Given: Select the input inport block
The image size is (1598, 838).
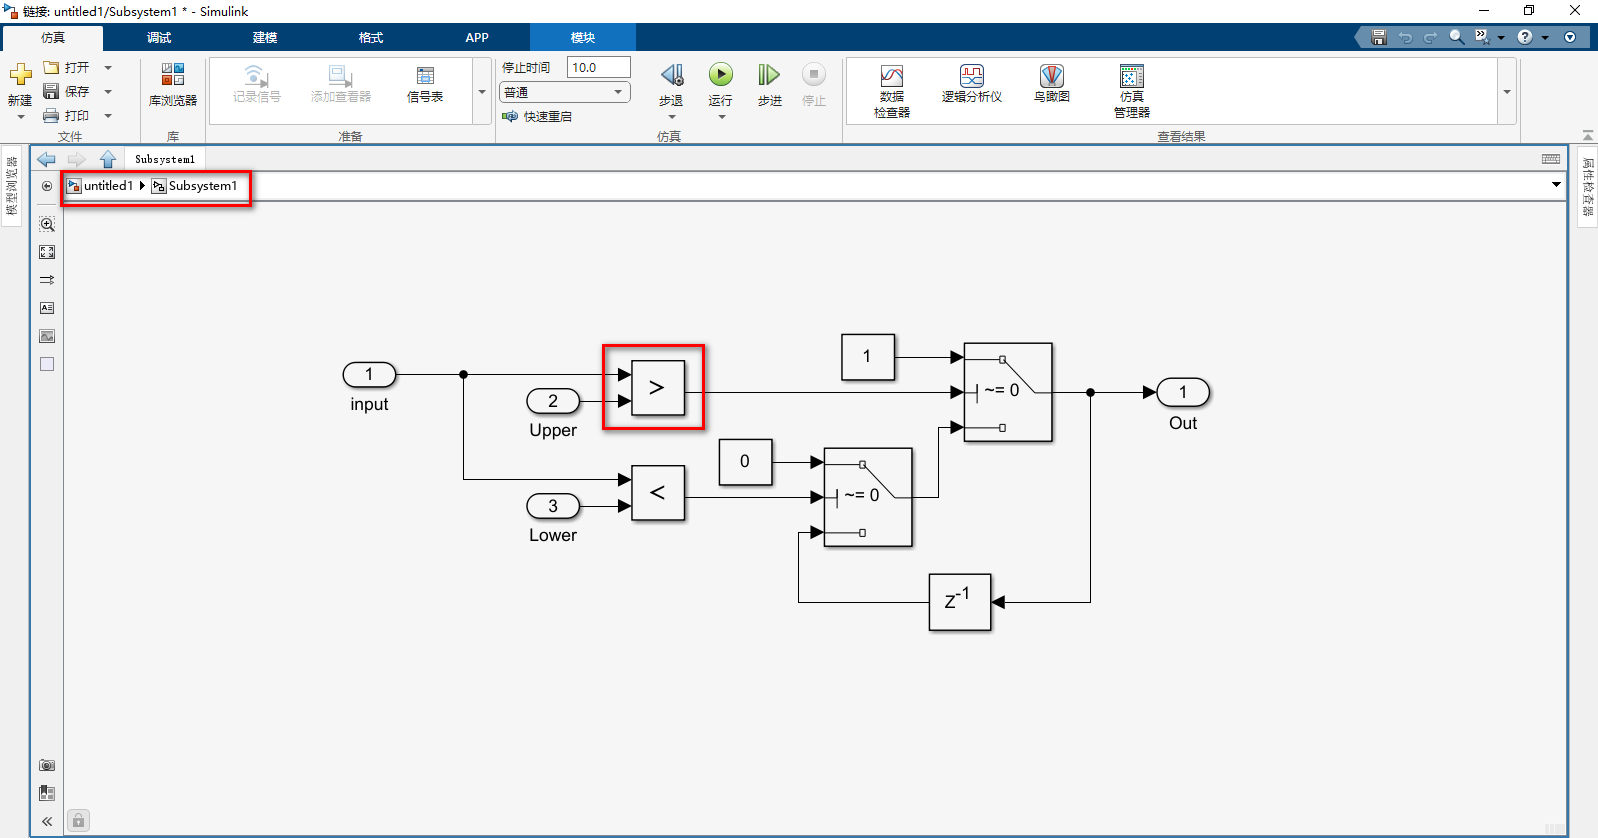Looking at the screenshot, I should click(x=370, y=375).
